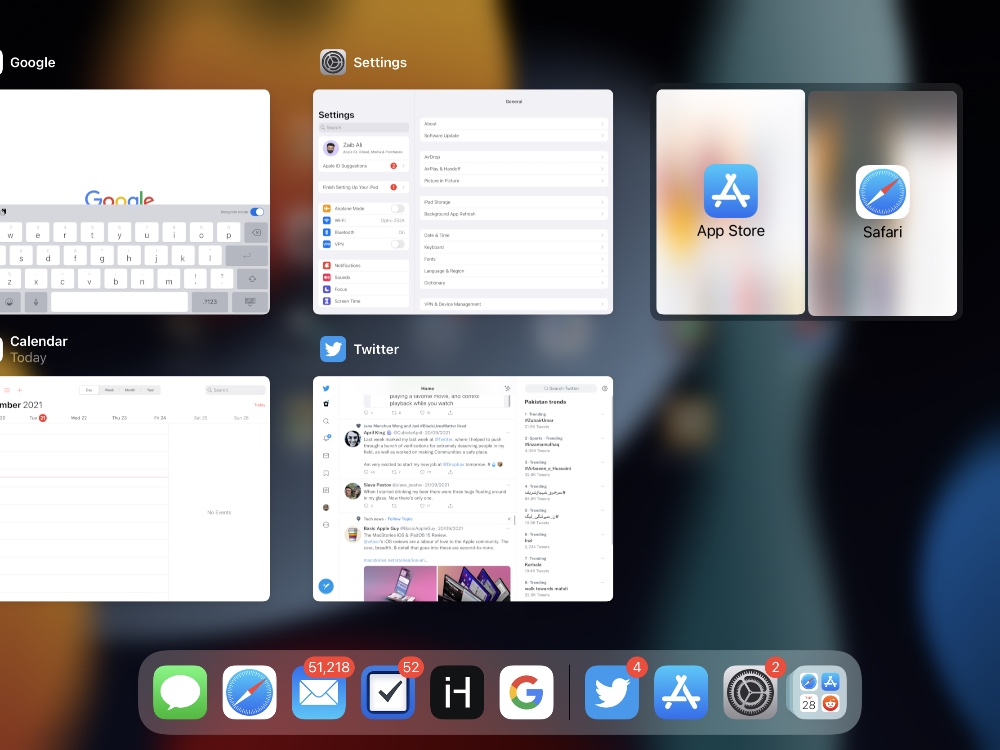Open Mail app with 51,218 badge
The height and width of the screenshot is (750, 1000).
point(319,692)
